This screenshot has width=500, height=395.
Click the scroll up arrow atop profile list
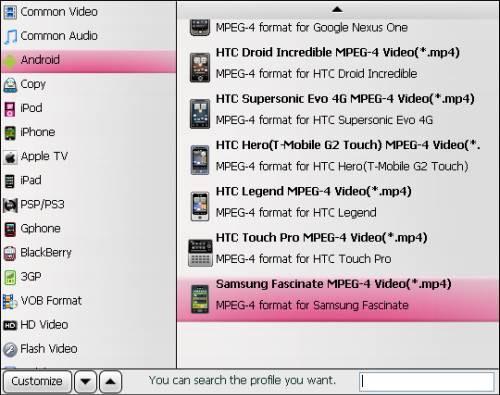tap(337, 9)
